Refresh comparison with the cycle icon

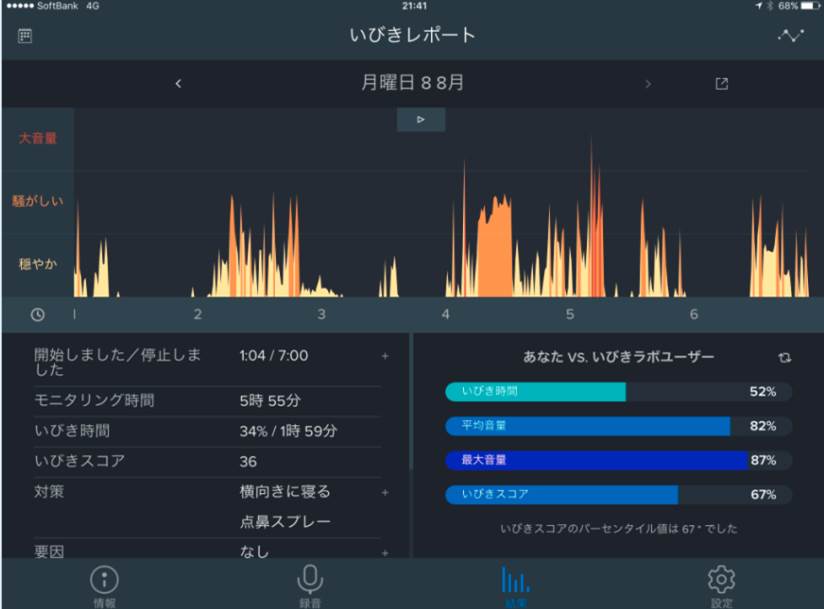pos(784,357)
